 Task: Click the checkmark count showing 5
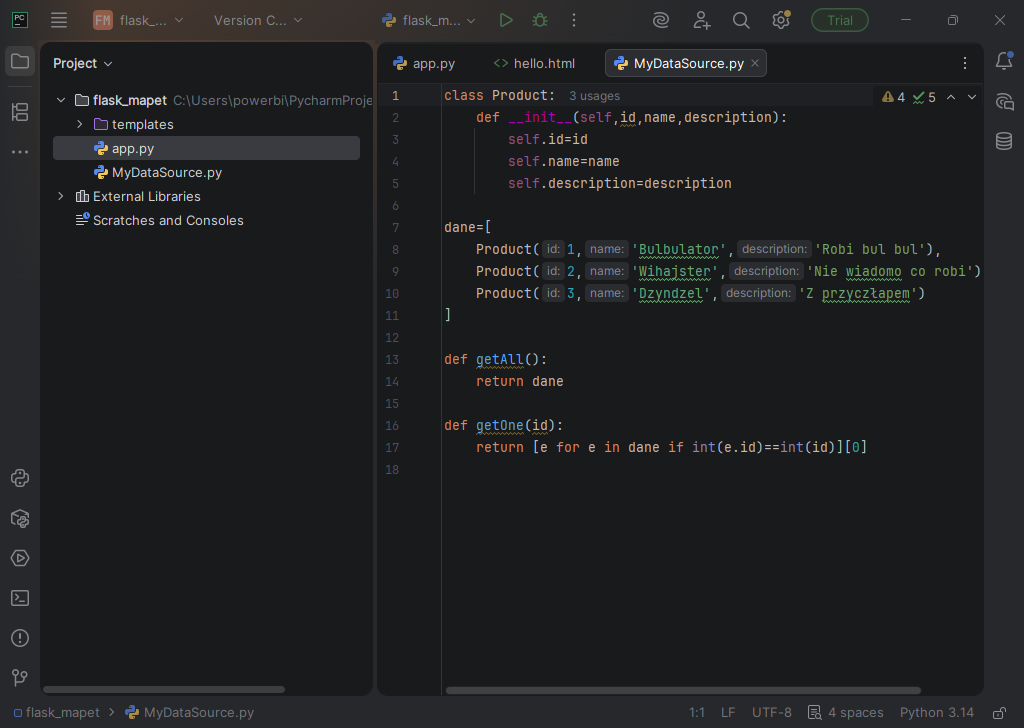pyautogui.click(x=924, y=97)
